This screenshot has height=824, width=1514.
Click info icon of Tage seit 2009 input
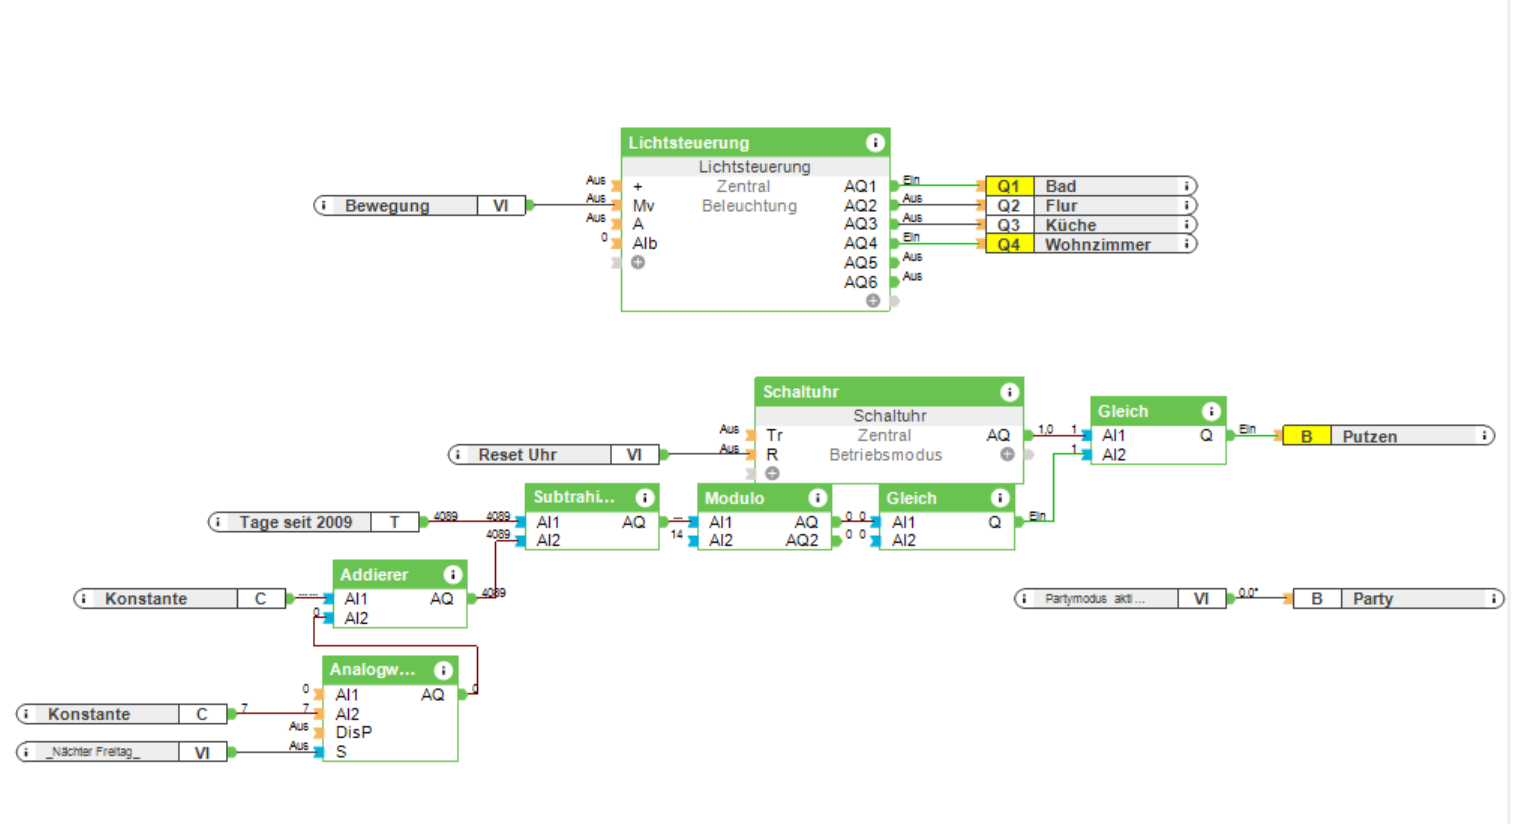tap(218, 522)
